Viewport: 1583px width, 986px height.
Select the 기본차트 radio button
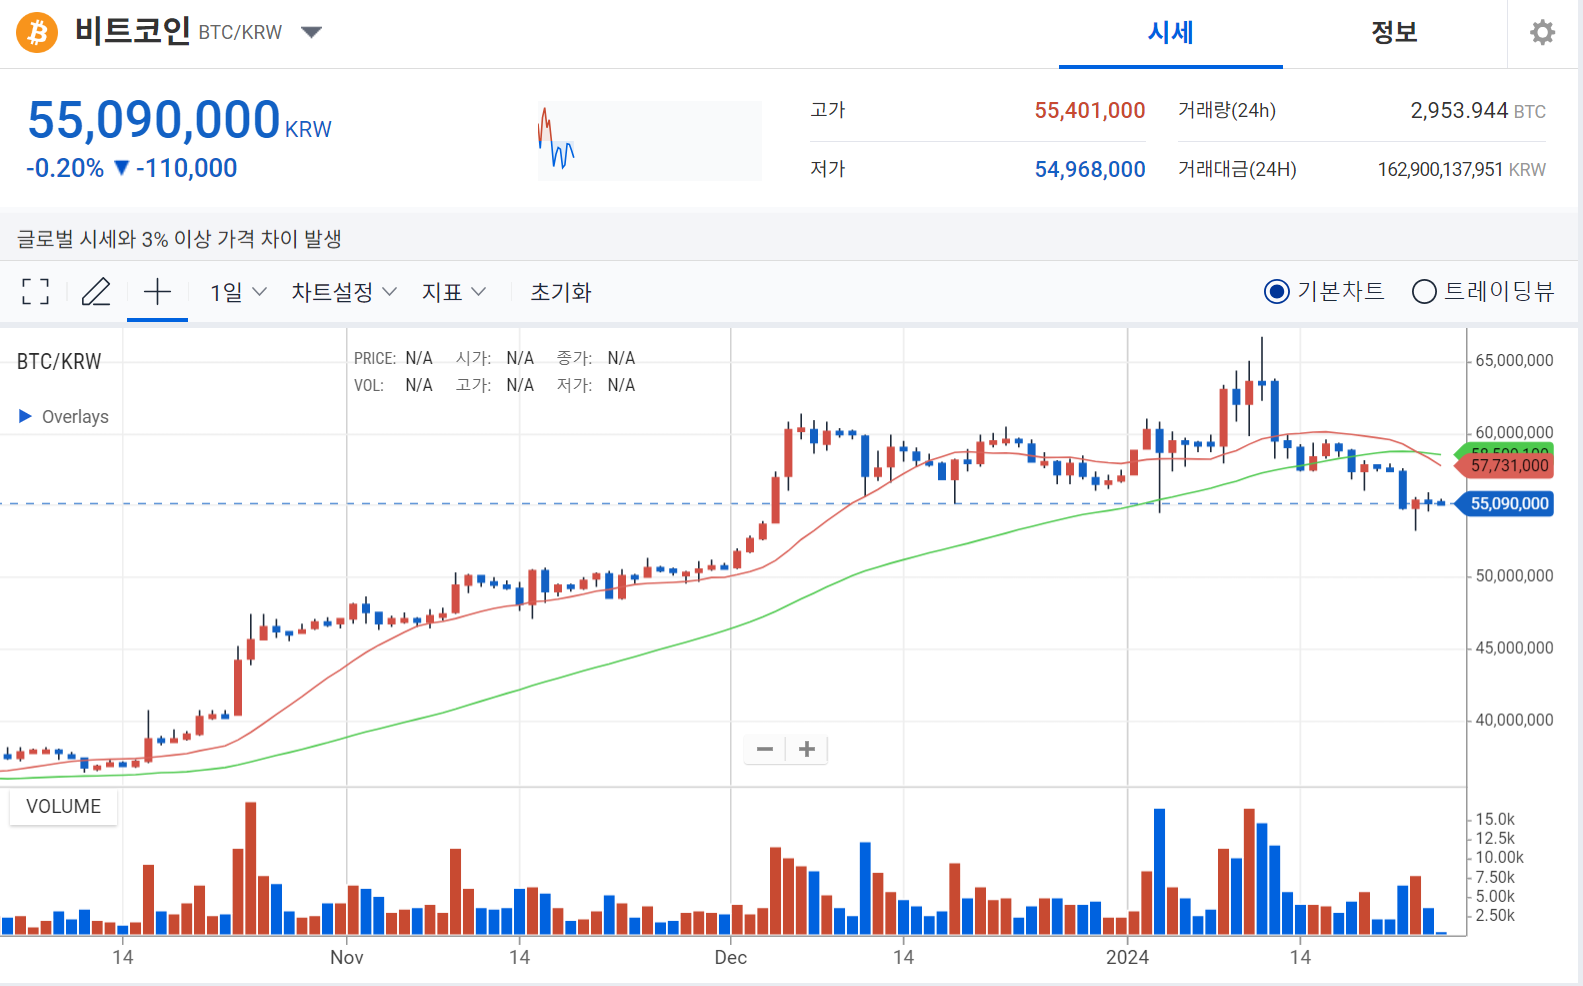[1277, 291]
